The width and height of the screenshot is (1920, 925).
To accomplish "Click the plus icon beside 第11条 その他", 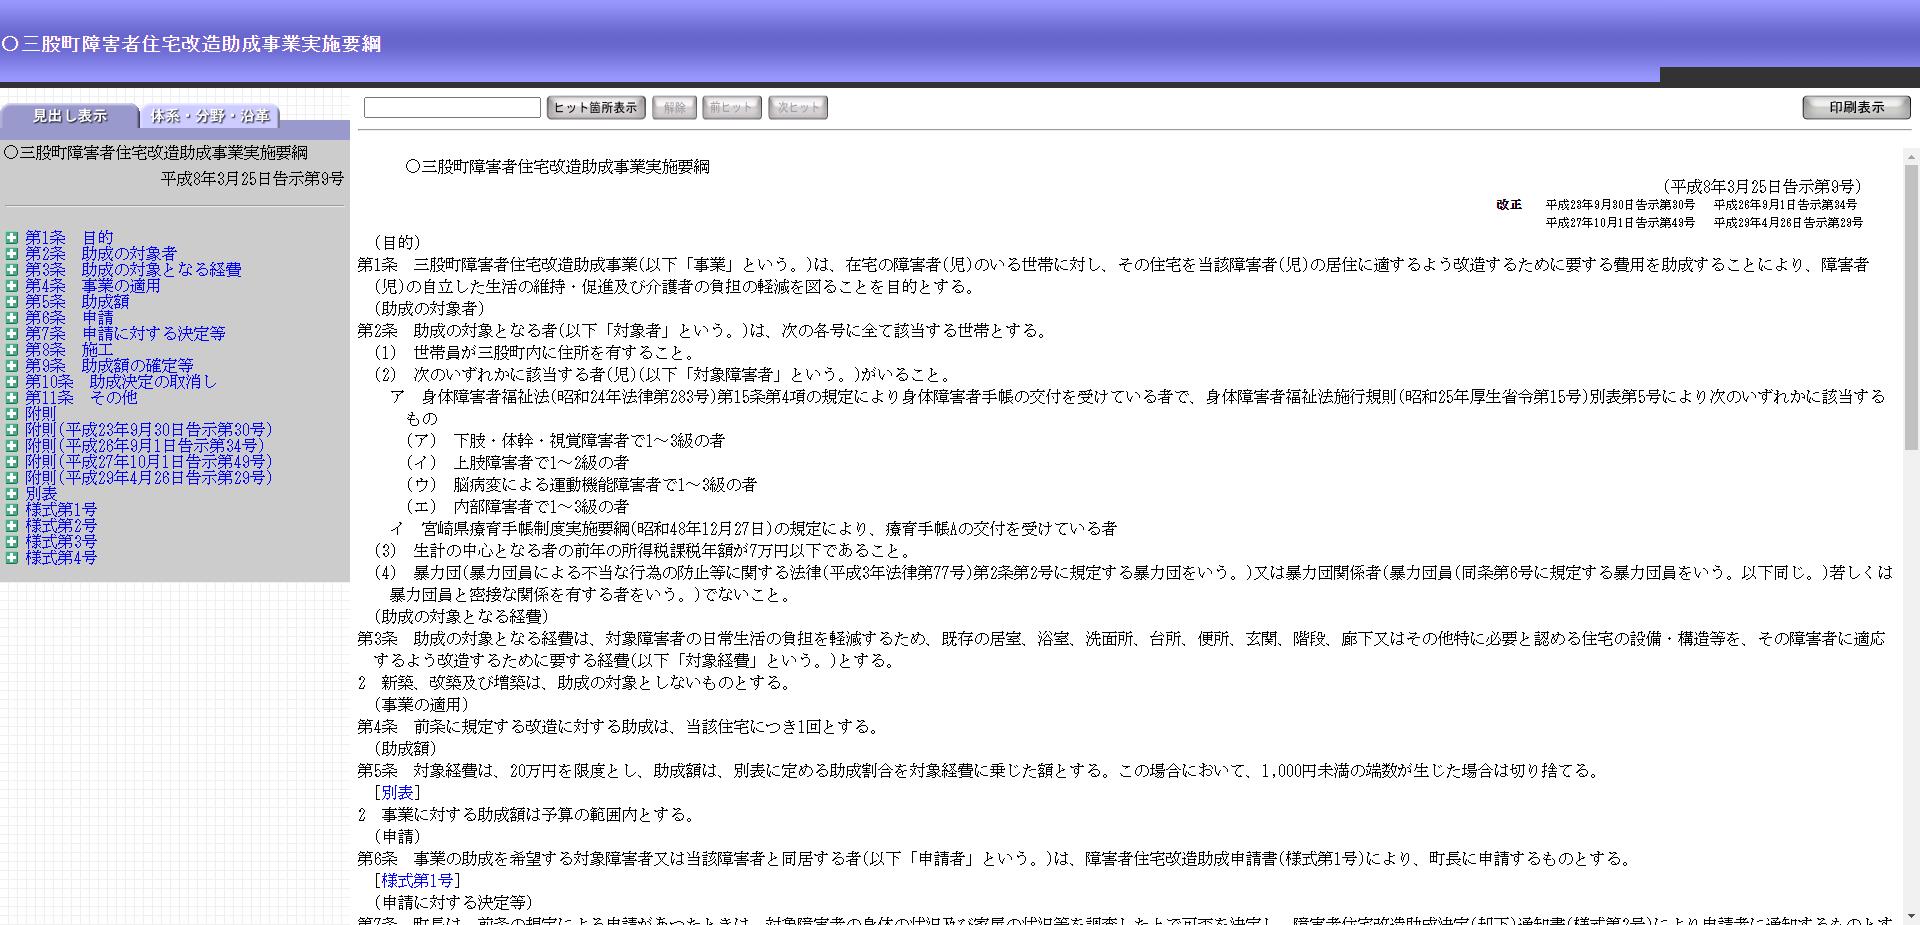I will pyautogui.click(x=12, y=397).
